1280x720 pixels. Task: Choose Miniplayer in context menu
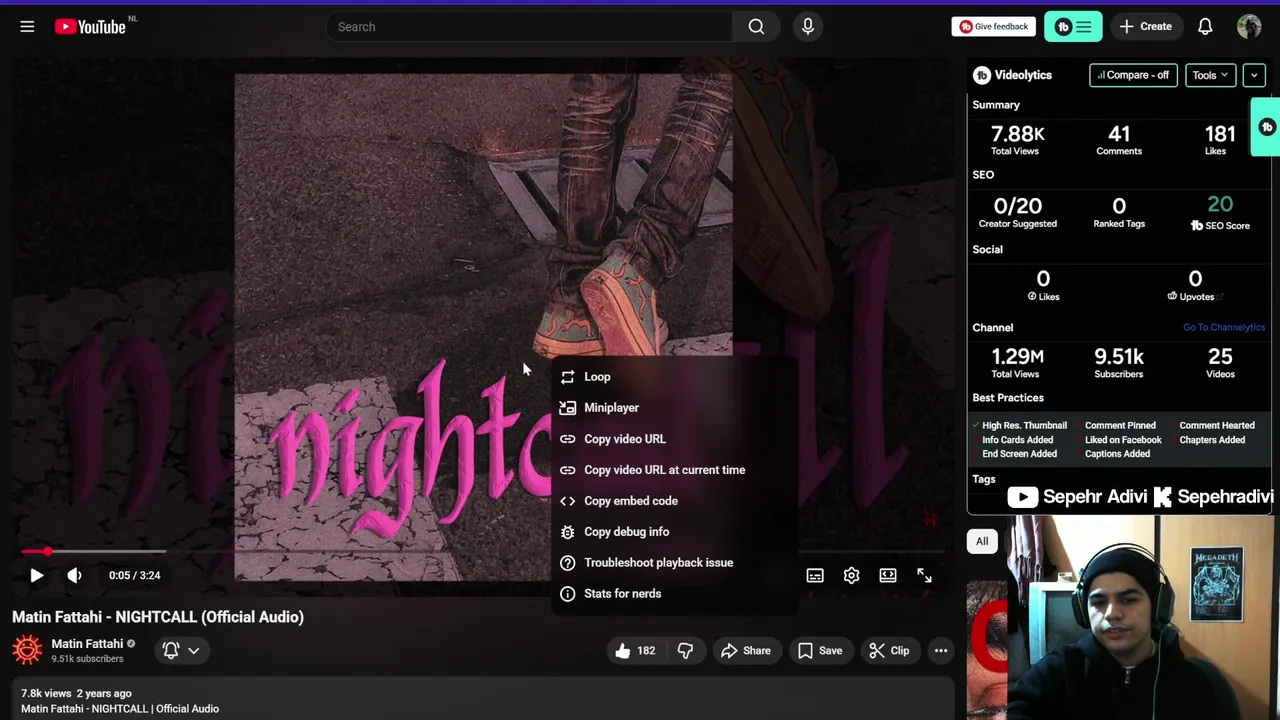[x=675, y=408]
